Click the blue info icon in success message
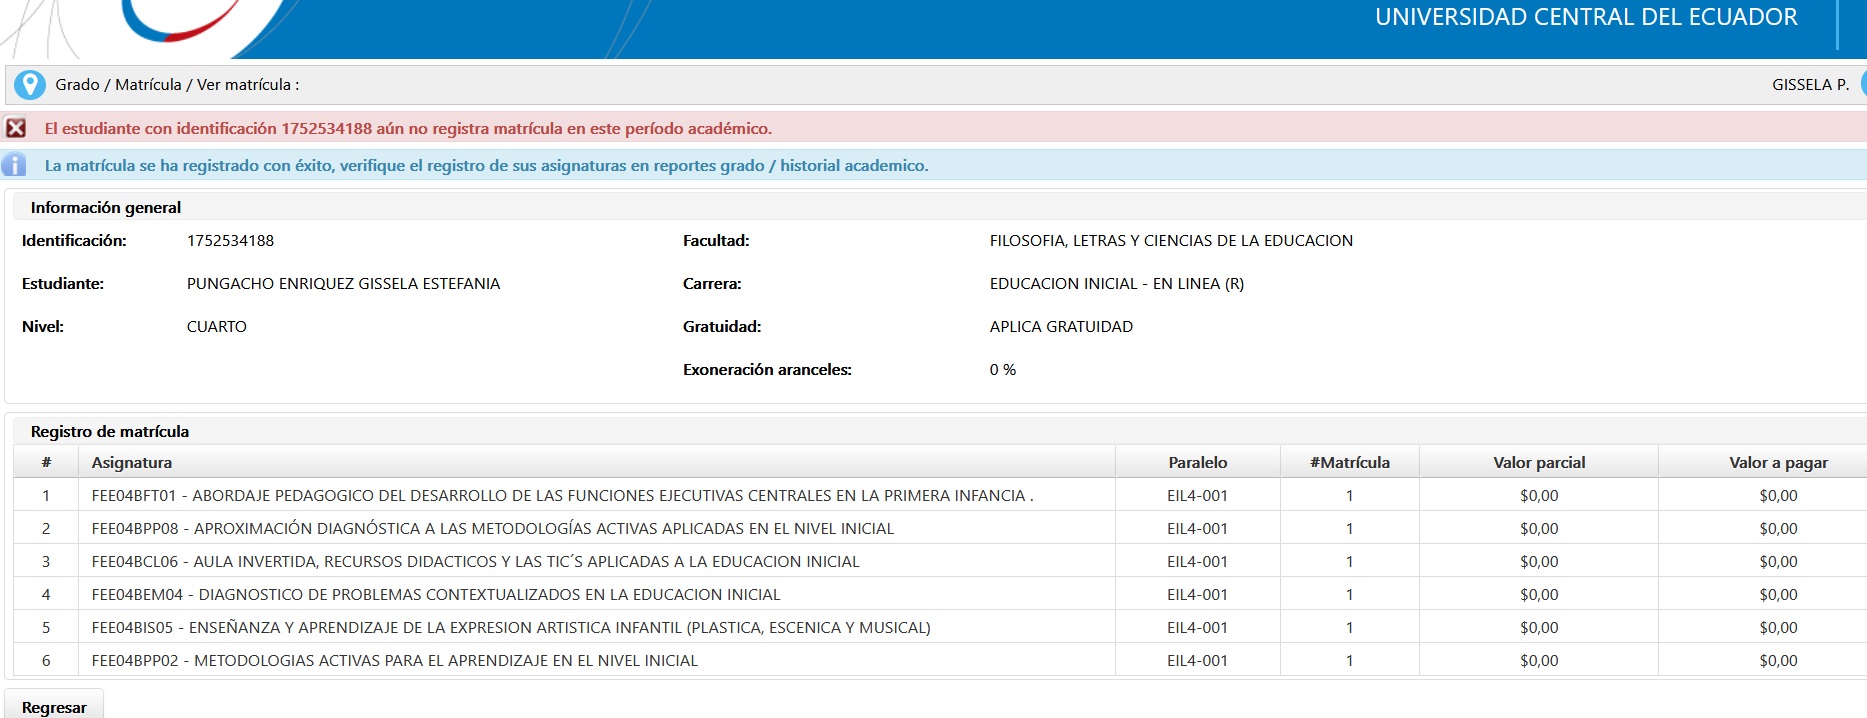The height and width of the screenshot is (718, 1867). (14, 165)
